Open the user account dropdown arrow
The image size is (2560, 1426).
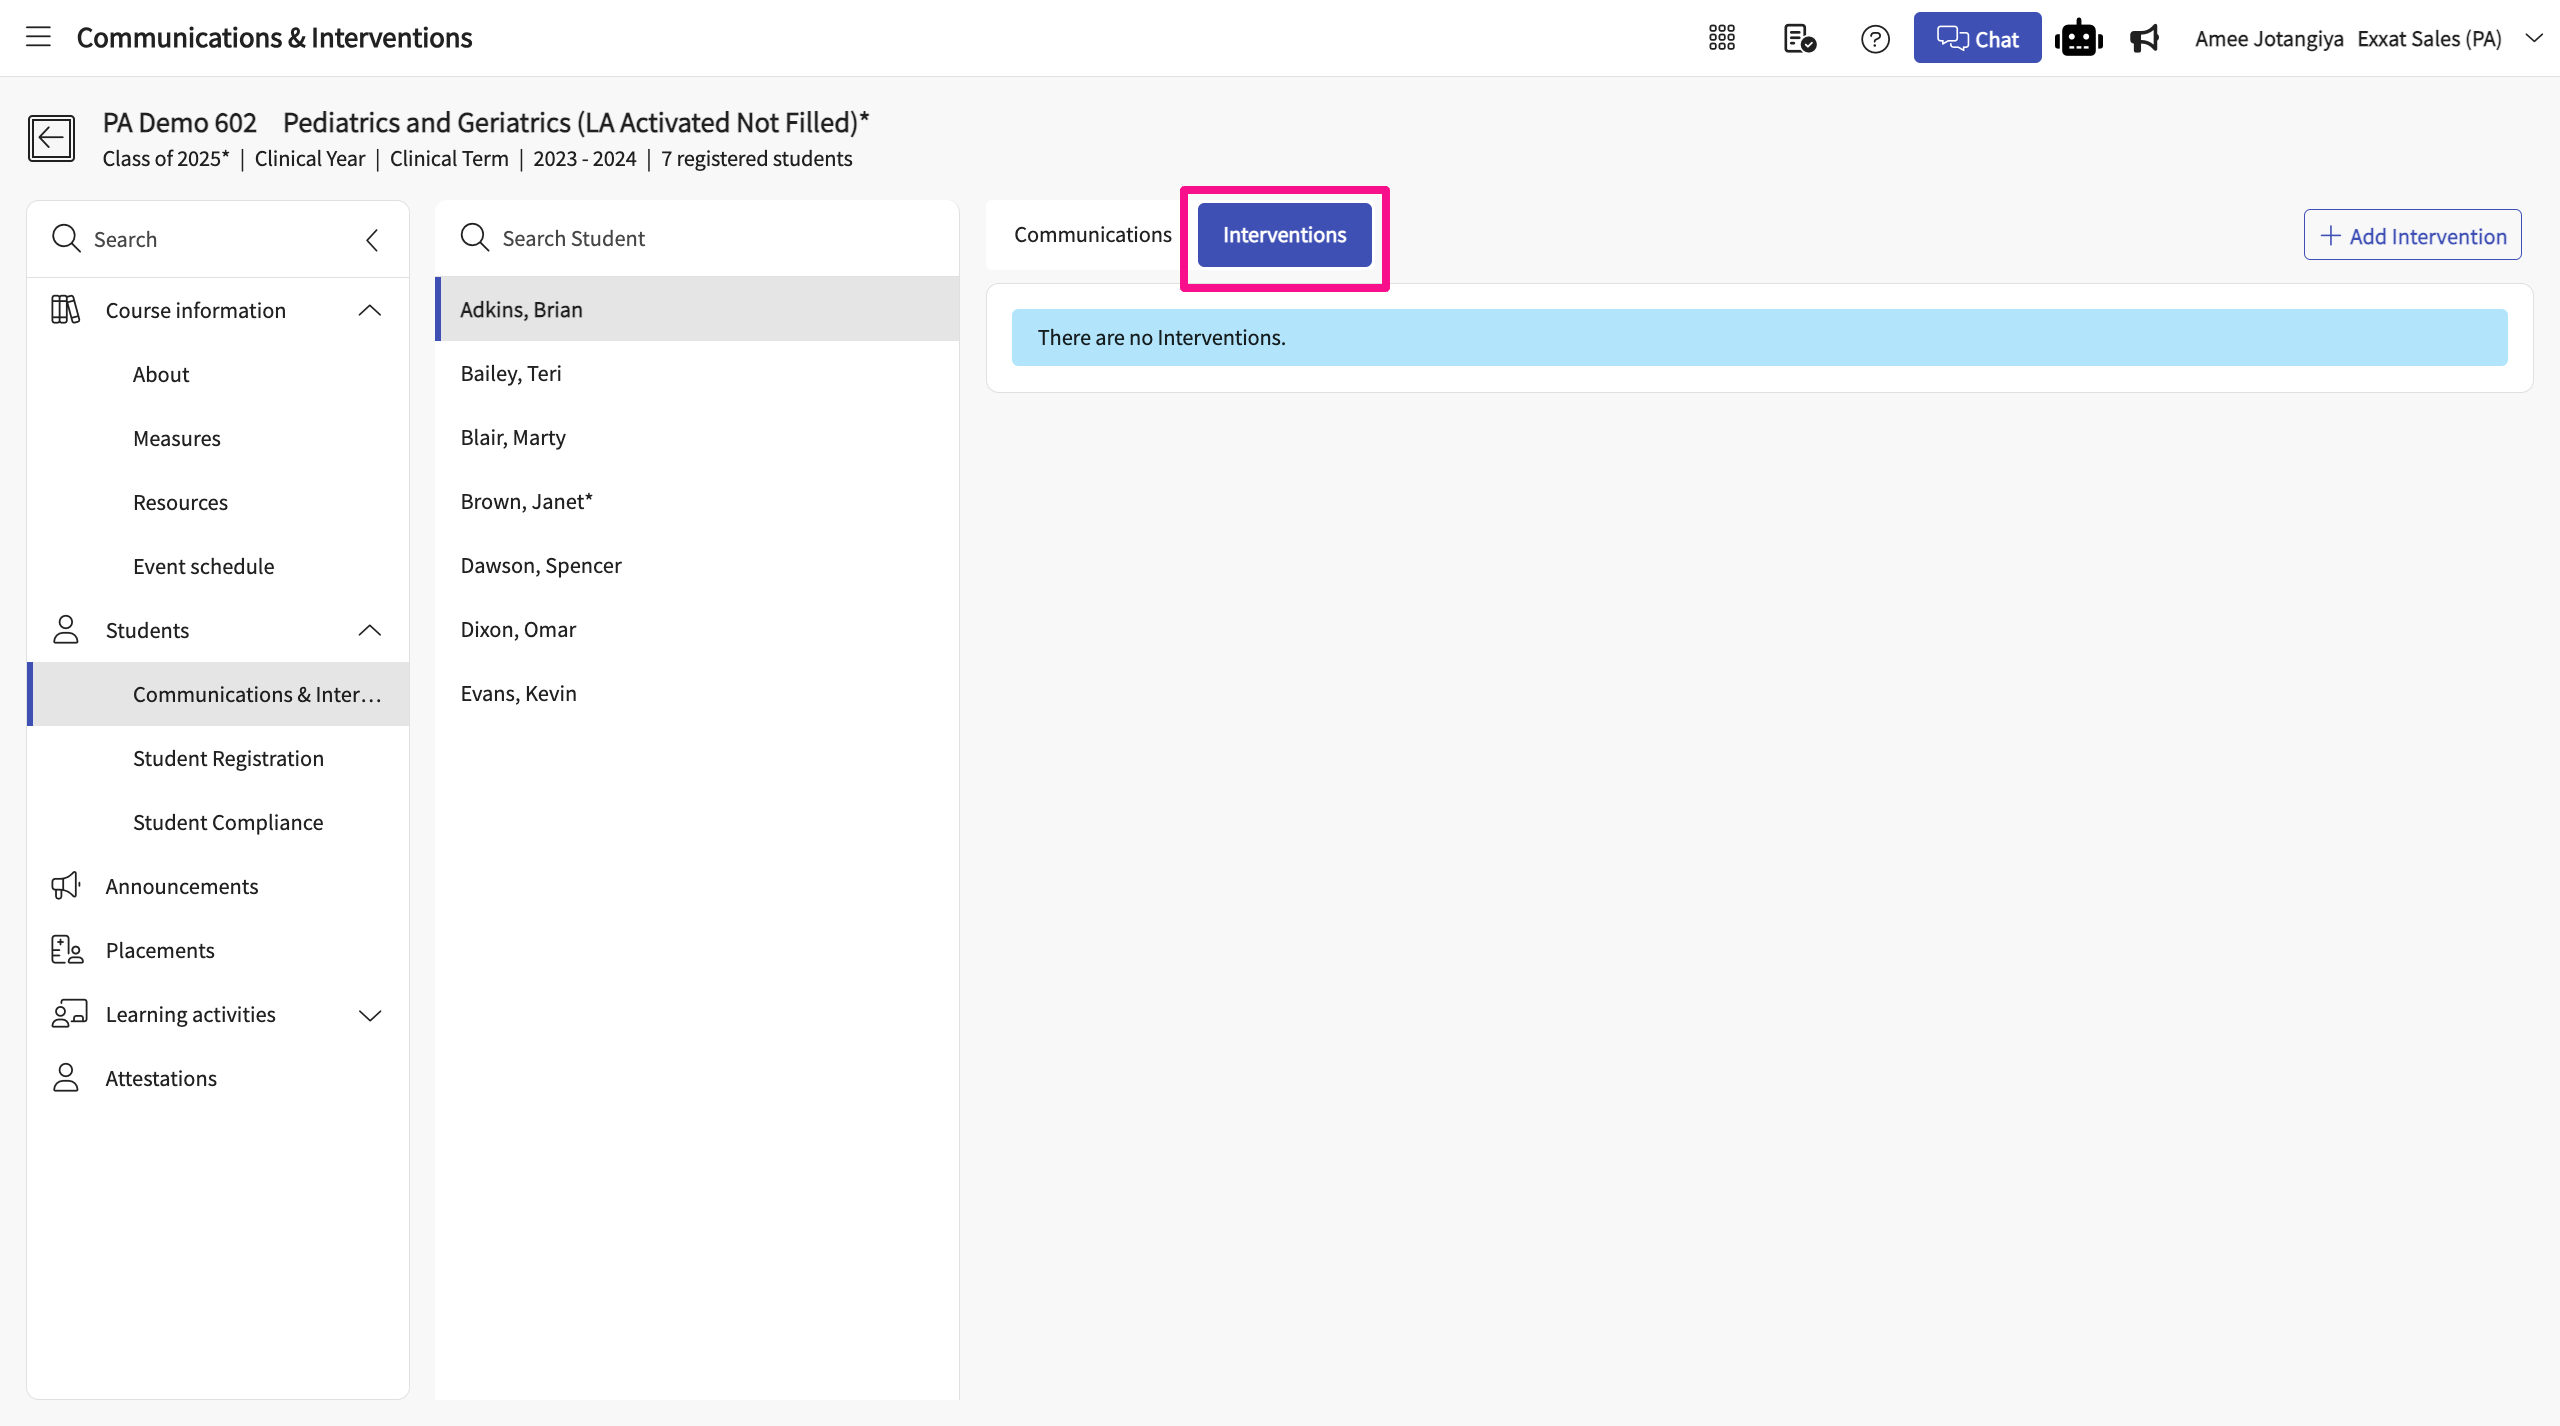(x=2534, y=38)
